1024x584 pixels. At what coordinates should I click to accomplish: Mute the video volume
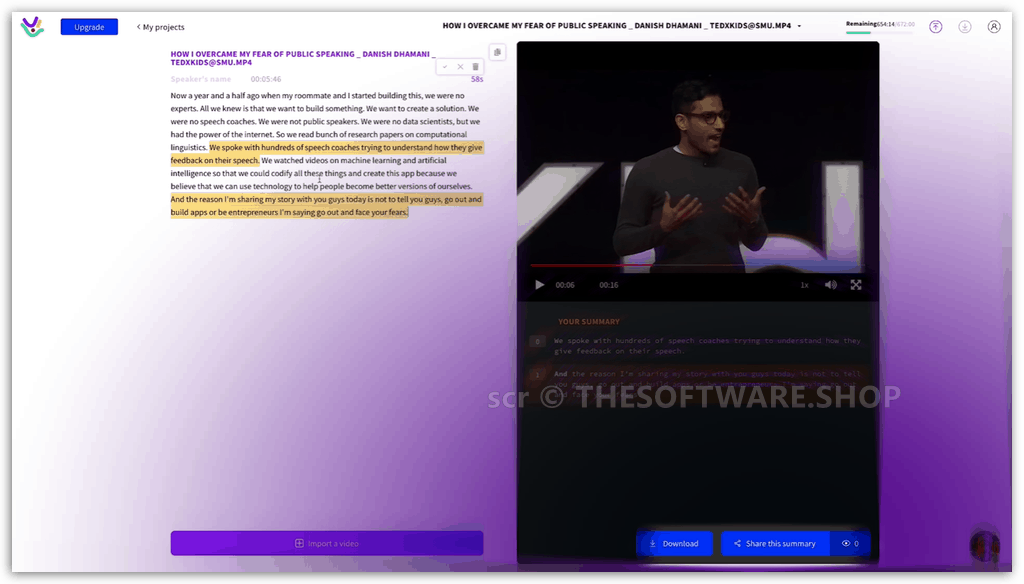(831, 285)
